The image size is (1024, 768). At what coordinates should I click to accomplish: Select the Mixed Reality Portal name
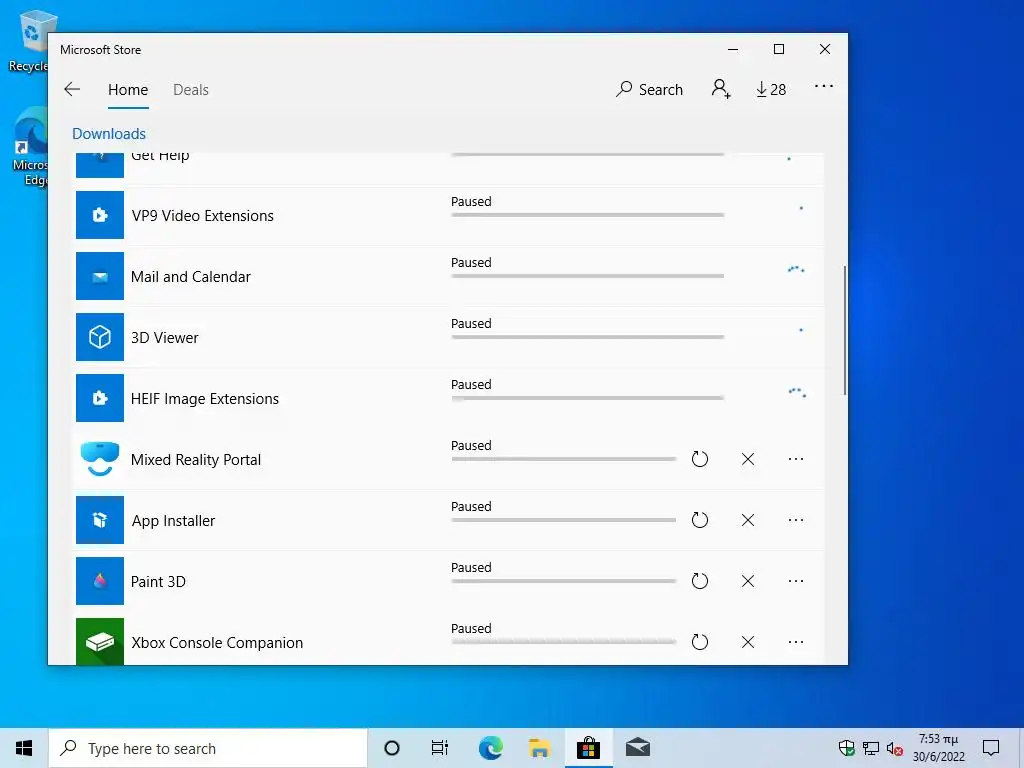(196, 460)
